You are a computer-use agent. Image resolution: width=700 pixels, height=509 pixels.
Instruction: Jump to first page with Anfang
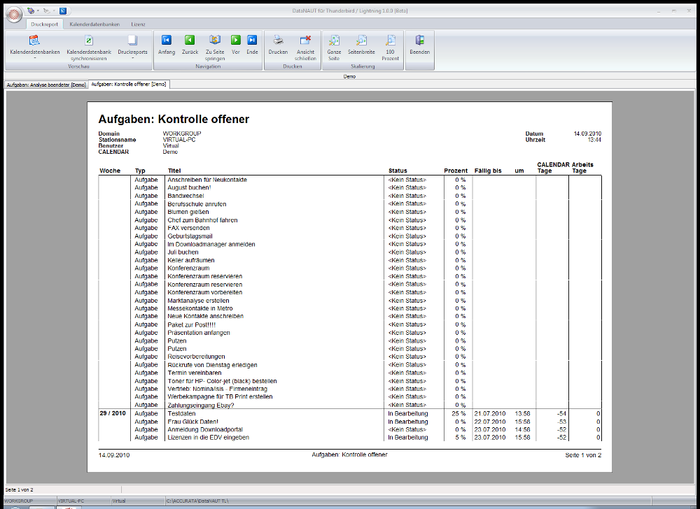pos(166,45)
